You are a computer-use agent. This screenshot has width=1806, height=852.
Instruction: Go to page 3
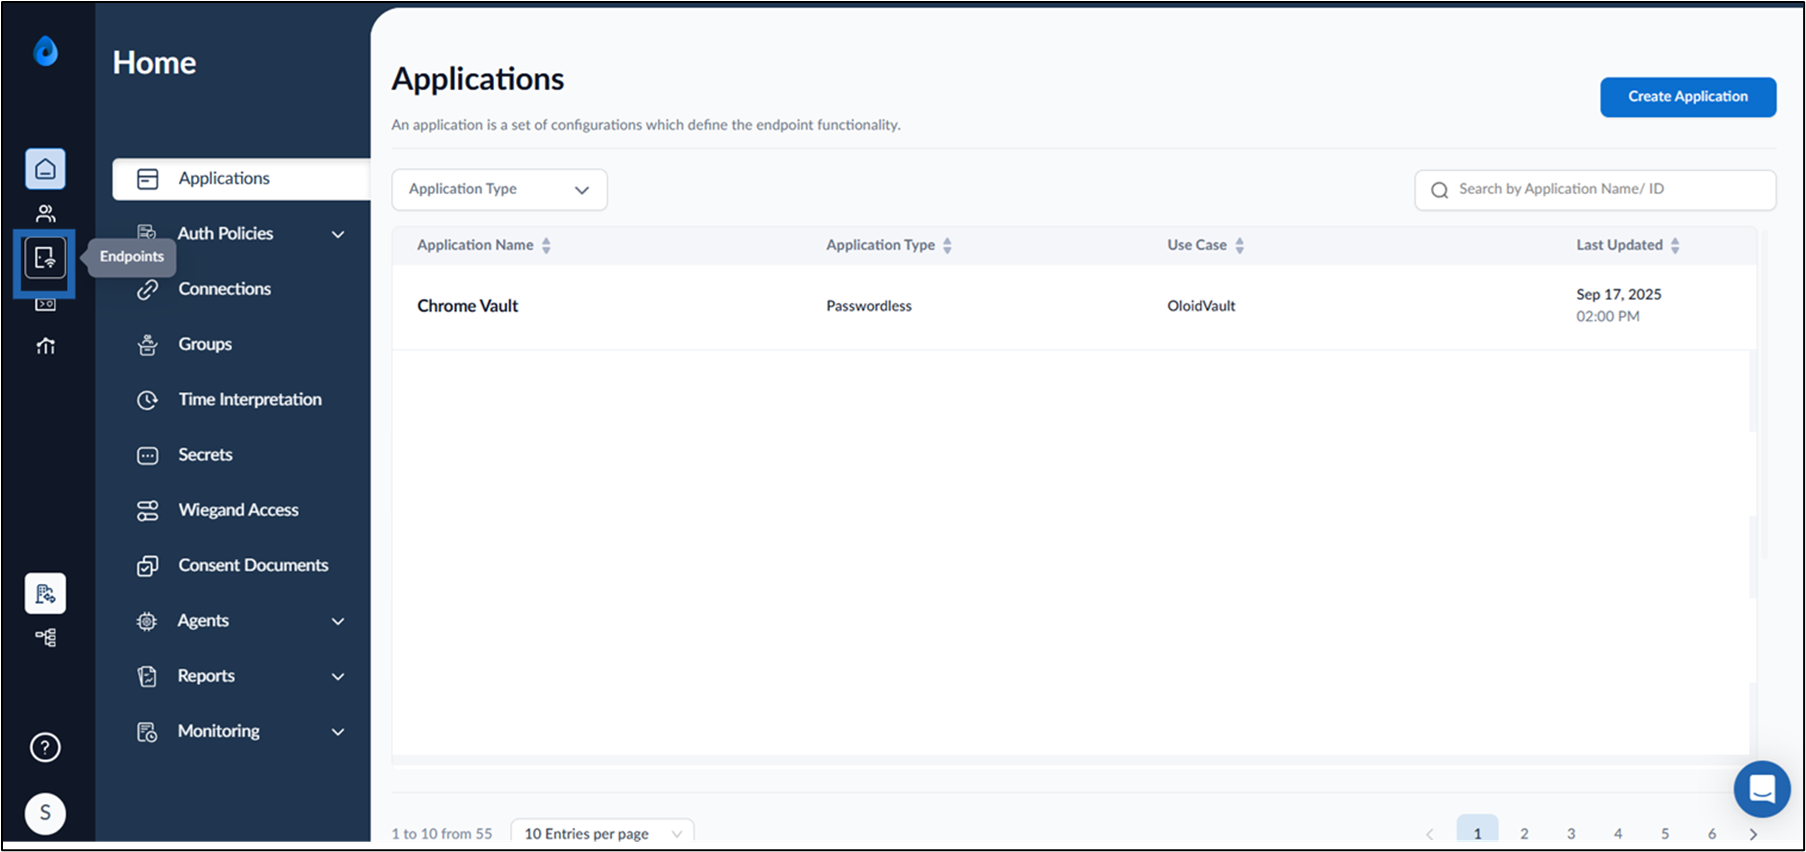coord(1571,833)
